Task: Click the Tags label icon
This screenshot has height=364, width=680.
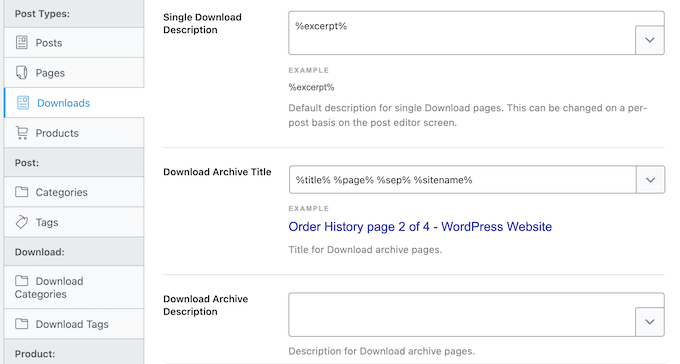Action: point(21,222)
